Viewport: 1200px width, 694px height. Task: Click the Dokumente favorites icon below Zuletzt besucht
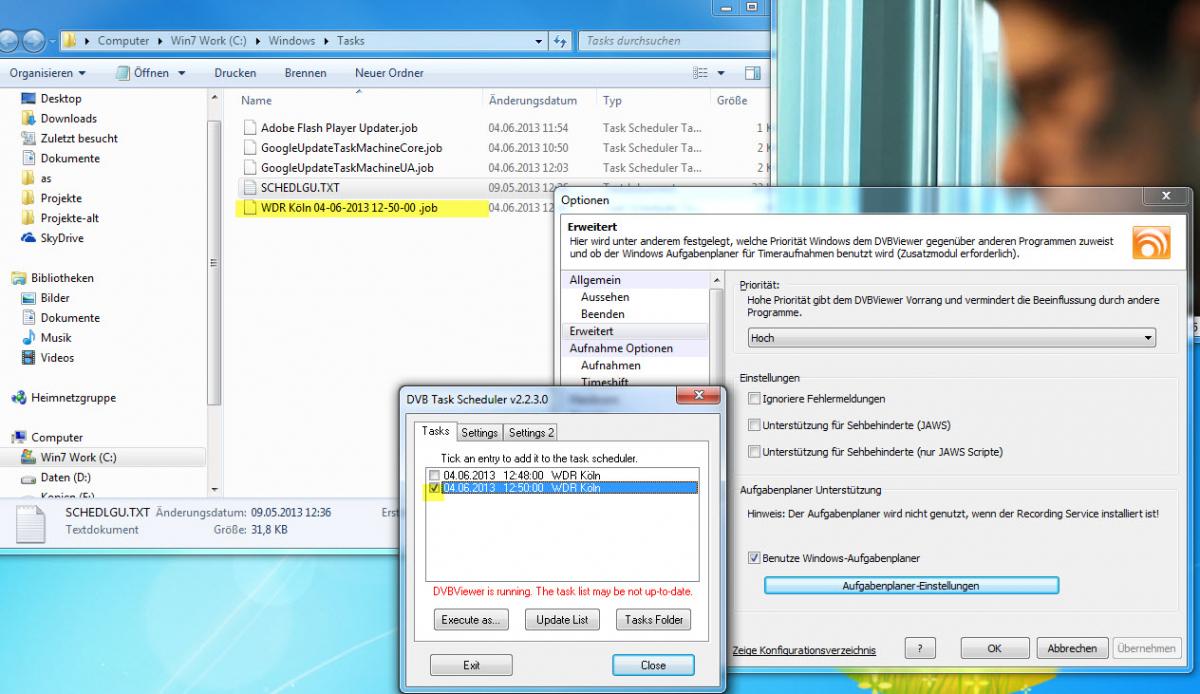pyautogui.click(x=28, y=158)
